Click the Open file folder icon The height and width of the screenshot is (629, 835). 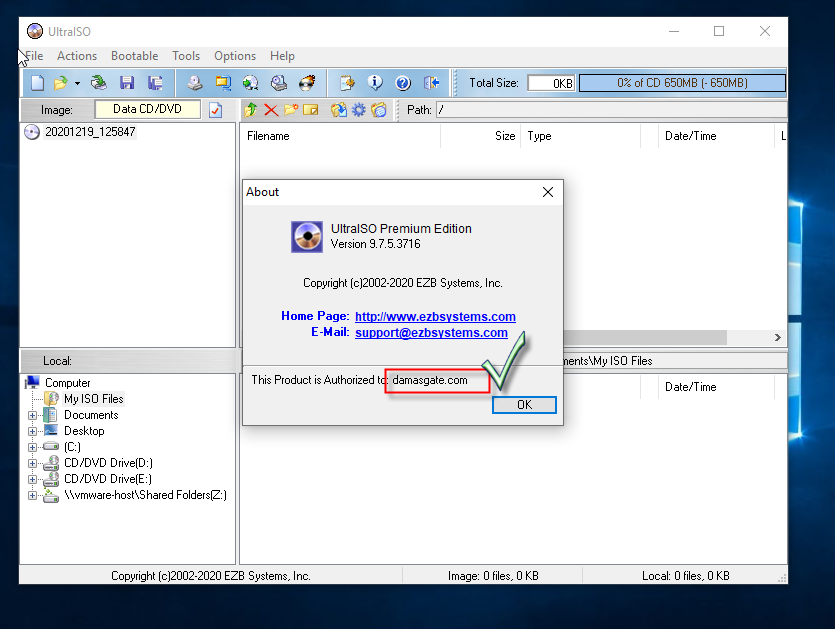(61, 83)
